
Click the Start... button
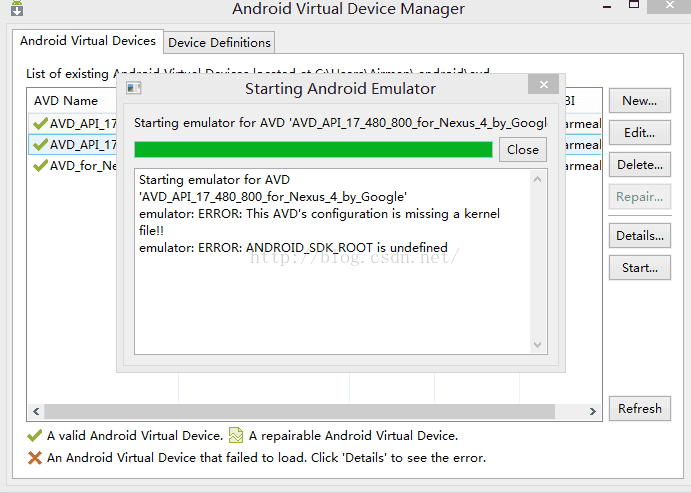[639, 268]
